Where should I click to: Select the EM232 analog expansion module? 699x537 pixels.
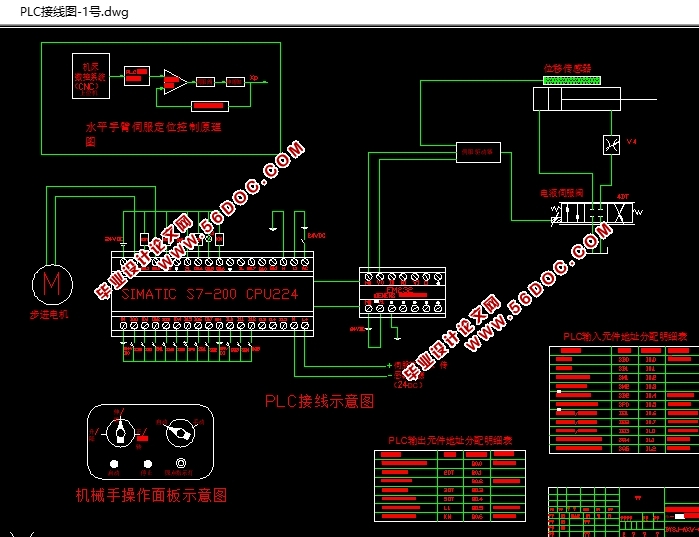pyautogui.click(x=402, y=292)
